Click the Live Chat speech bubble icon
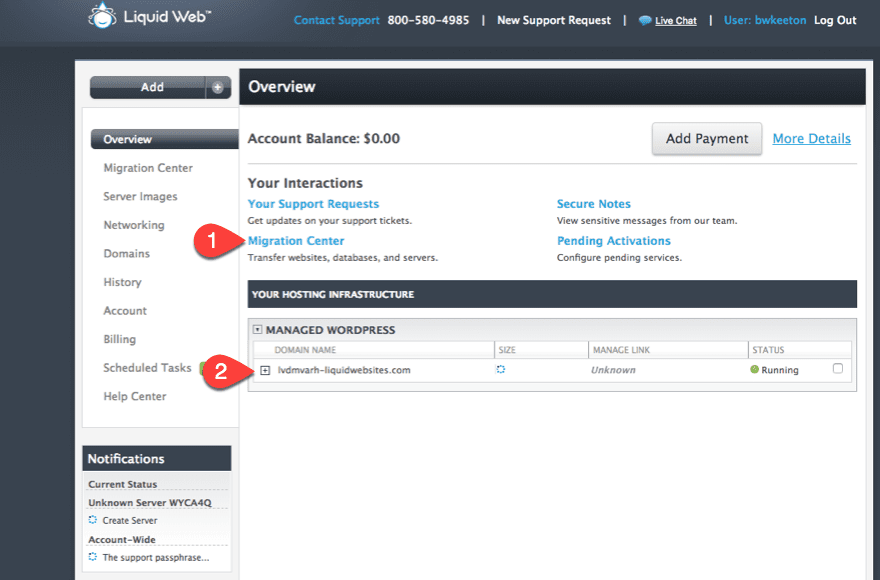Image resolution: width=880 pixels, height=580 pixels. 645,21
